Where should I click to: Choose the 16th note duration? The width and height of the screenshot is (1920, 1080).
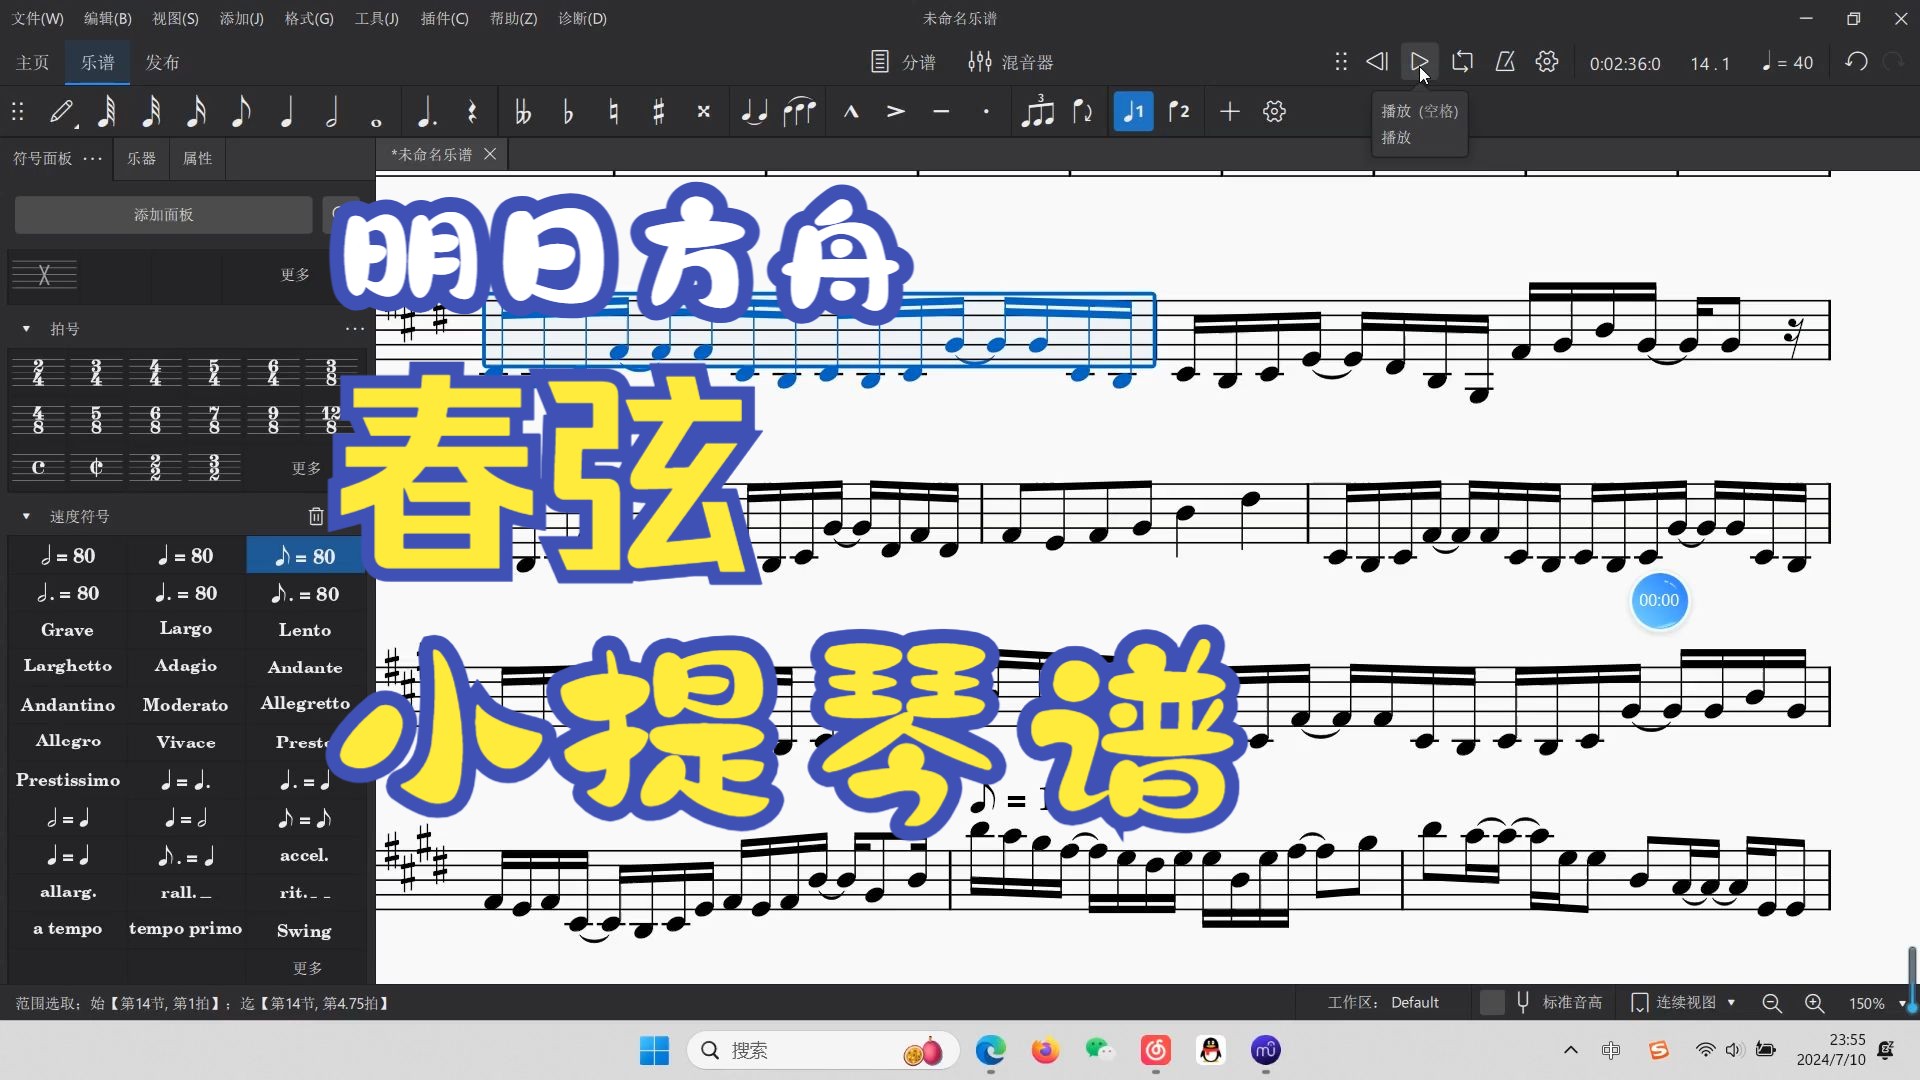coord(197,112)
